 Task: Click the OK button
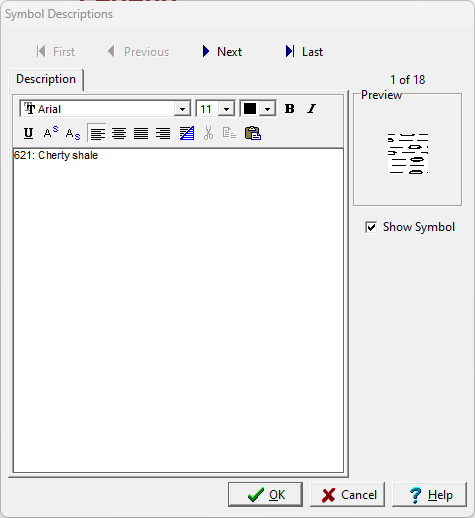coord(266,495)
